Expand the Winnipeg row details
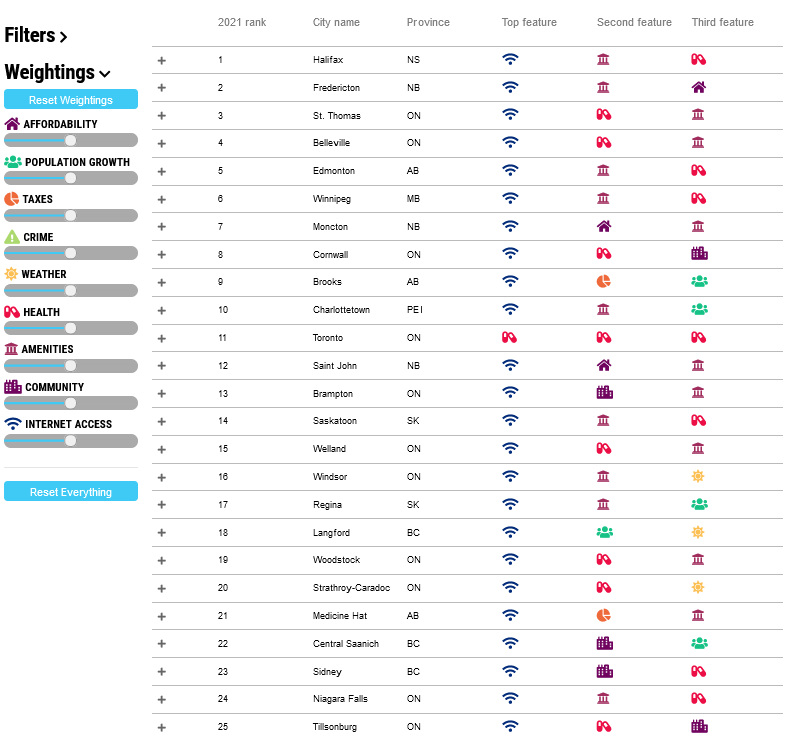Viewport: 793px width, 737px height. click(x=161, y=199)
